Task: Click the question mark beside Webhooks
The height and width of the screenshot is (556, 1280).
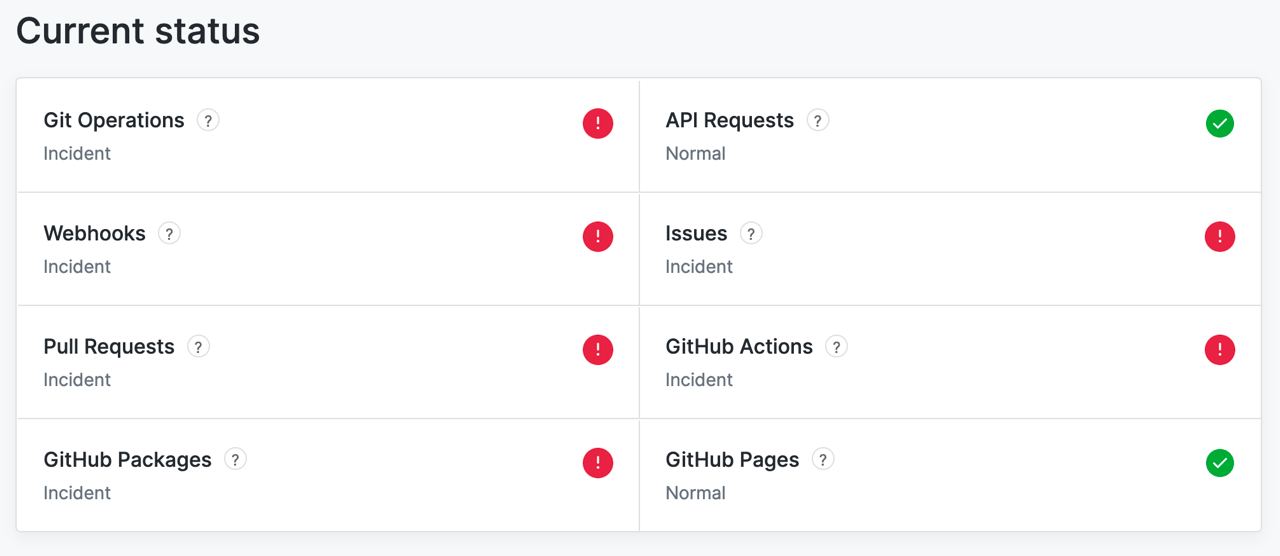Action: [x=169, y=233]
